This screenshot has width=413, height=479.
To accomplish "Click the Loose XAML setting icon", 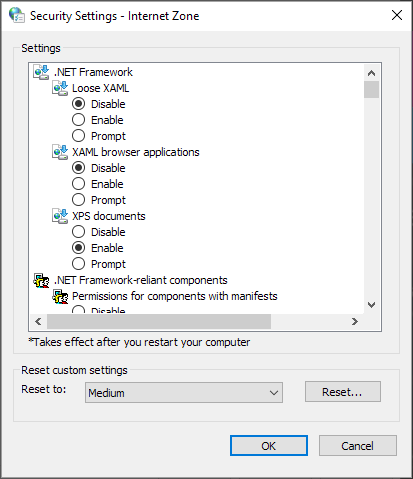I will 60,88.
